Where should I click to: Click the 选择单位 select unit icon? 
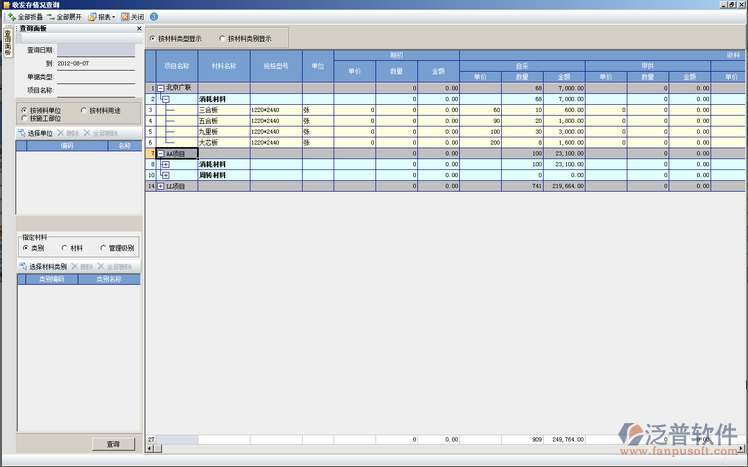point(23,132)
